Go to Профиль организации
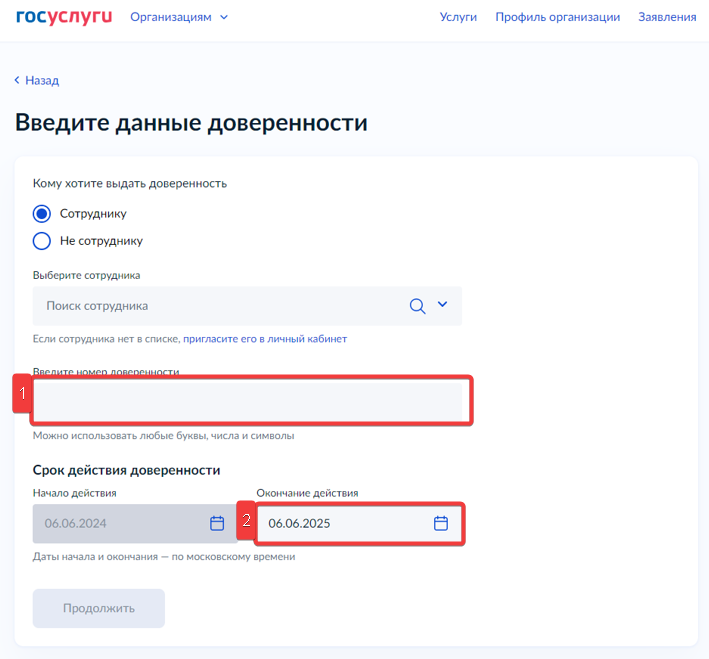 pos(558,17)
